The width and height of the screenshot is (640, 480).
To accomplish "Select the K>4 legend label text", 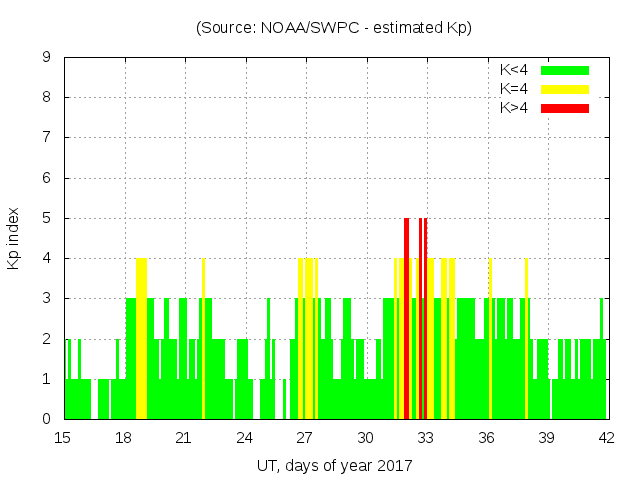I will point(514,107).
